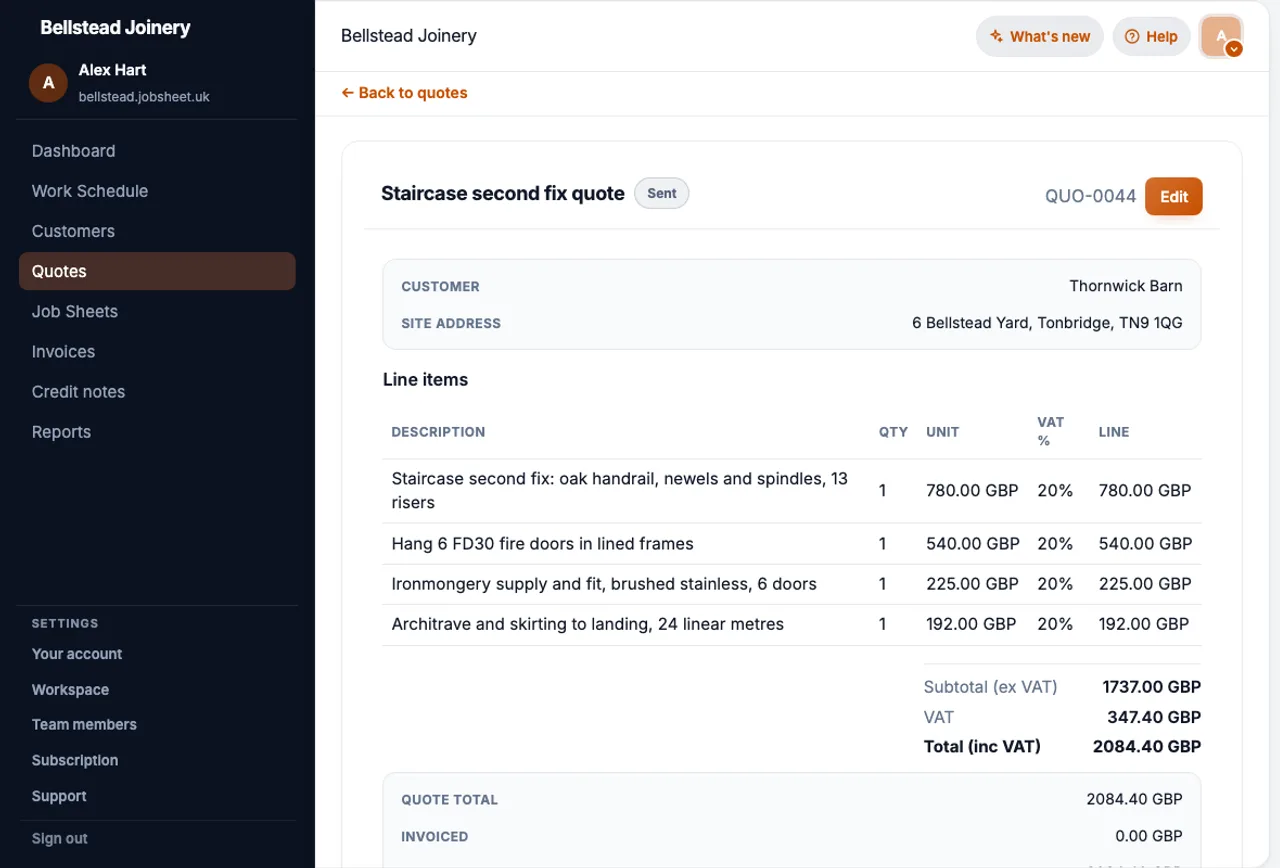Open Dashboard in the sidebar
This screenshot has width=1280, height=868.
(x=157, y=151)
